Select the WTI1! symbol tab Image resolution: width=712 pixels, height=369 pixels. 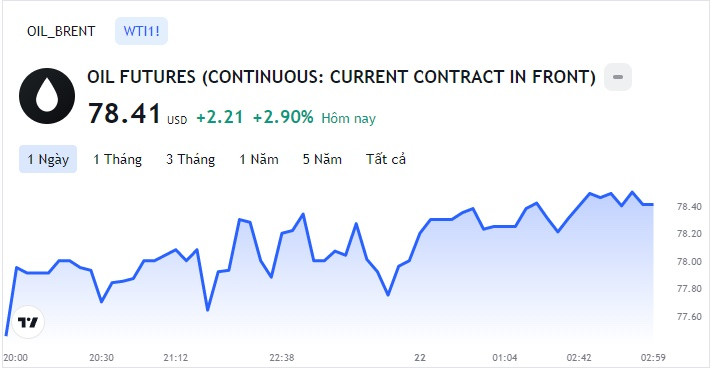point(141,31)
